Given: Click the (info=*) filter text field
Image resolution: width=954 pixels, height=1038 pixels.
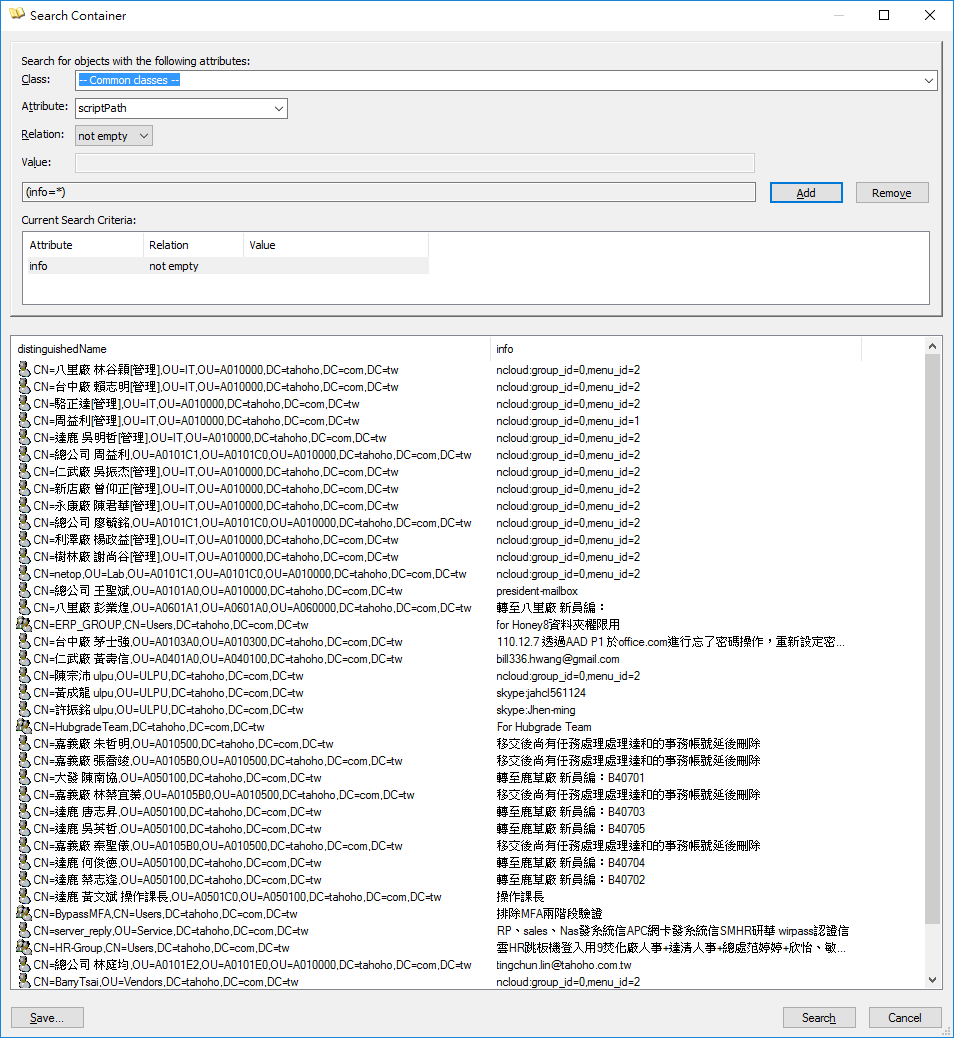Looking at the screenshot, I should click(388, 192).
